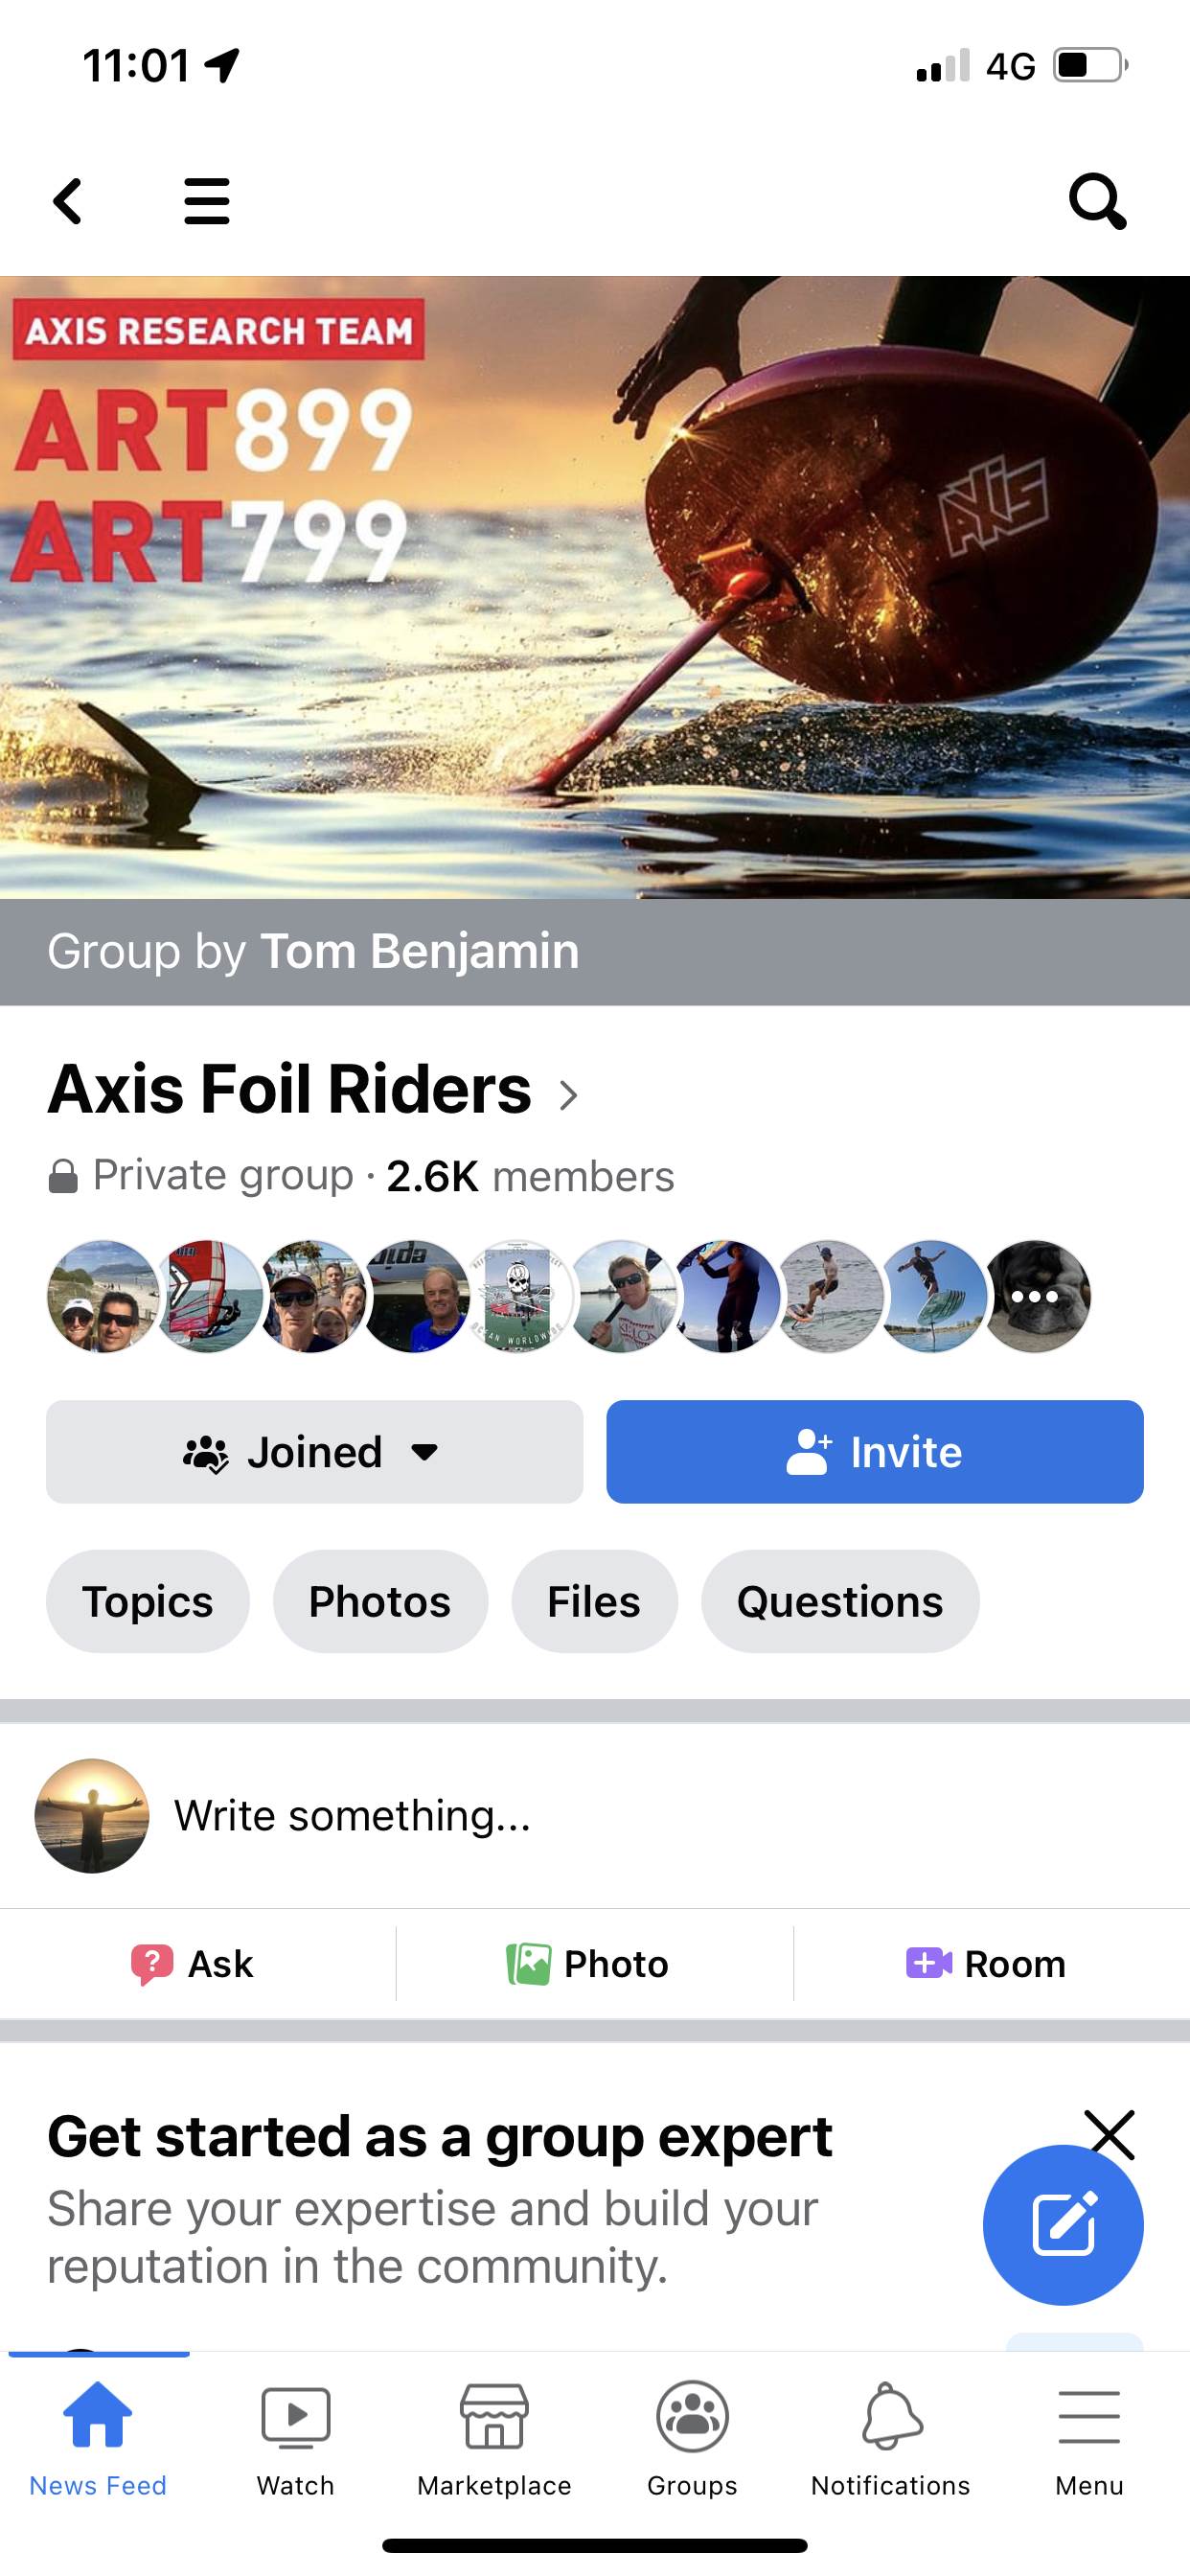
Task: Select the Topics filter chip
Action: click(147, 1601)
